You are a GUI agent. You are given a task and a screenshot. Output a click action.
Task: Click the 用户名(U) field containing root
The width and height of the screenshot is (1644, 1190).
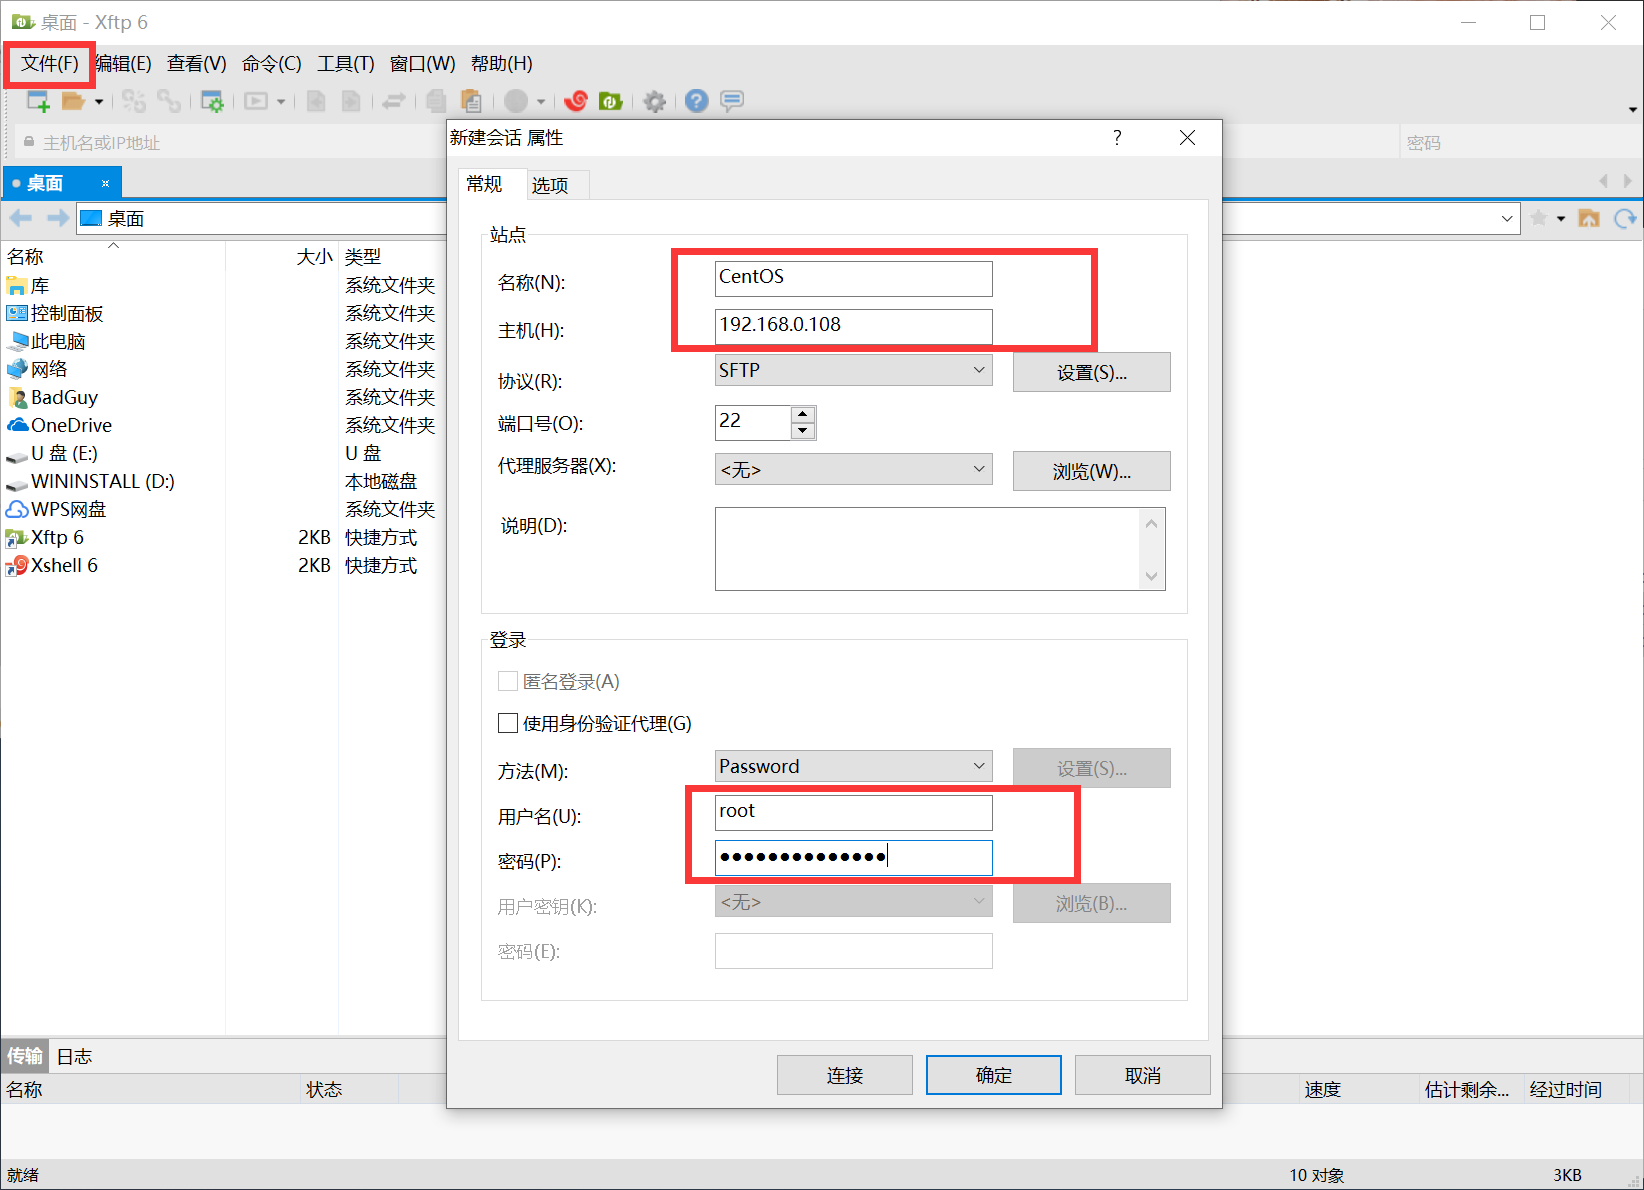[x=854, y=812]
